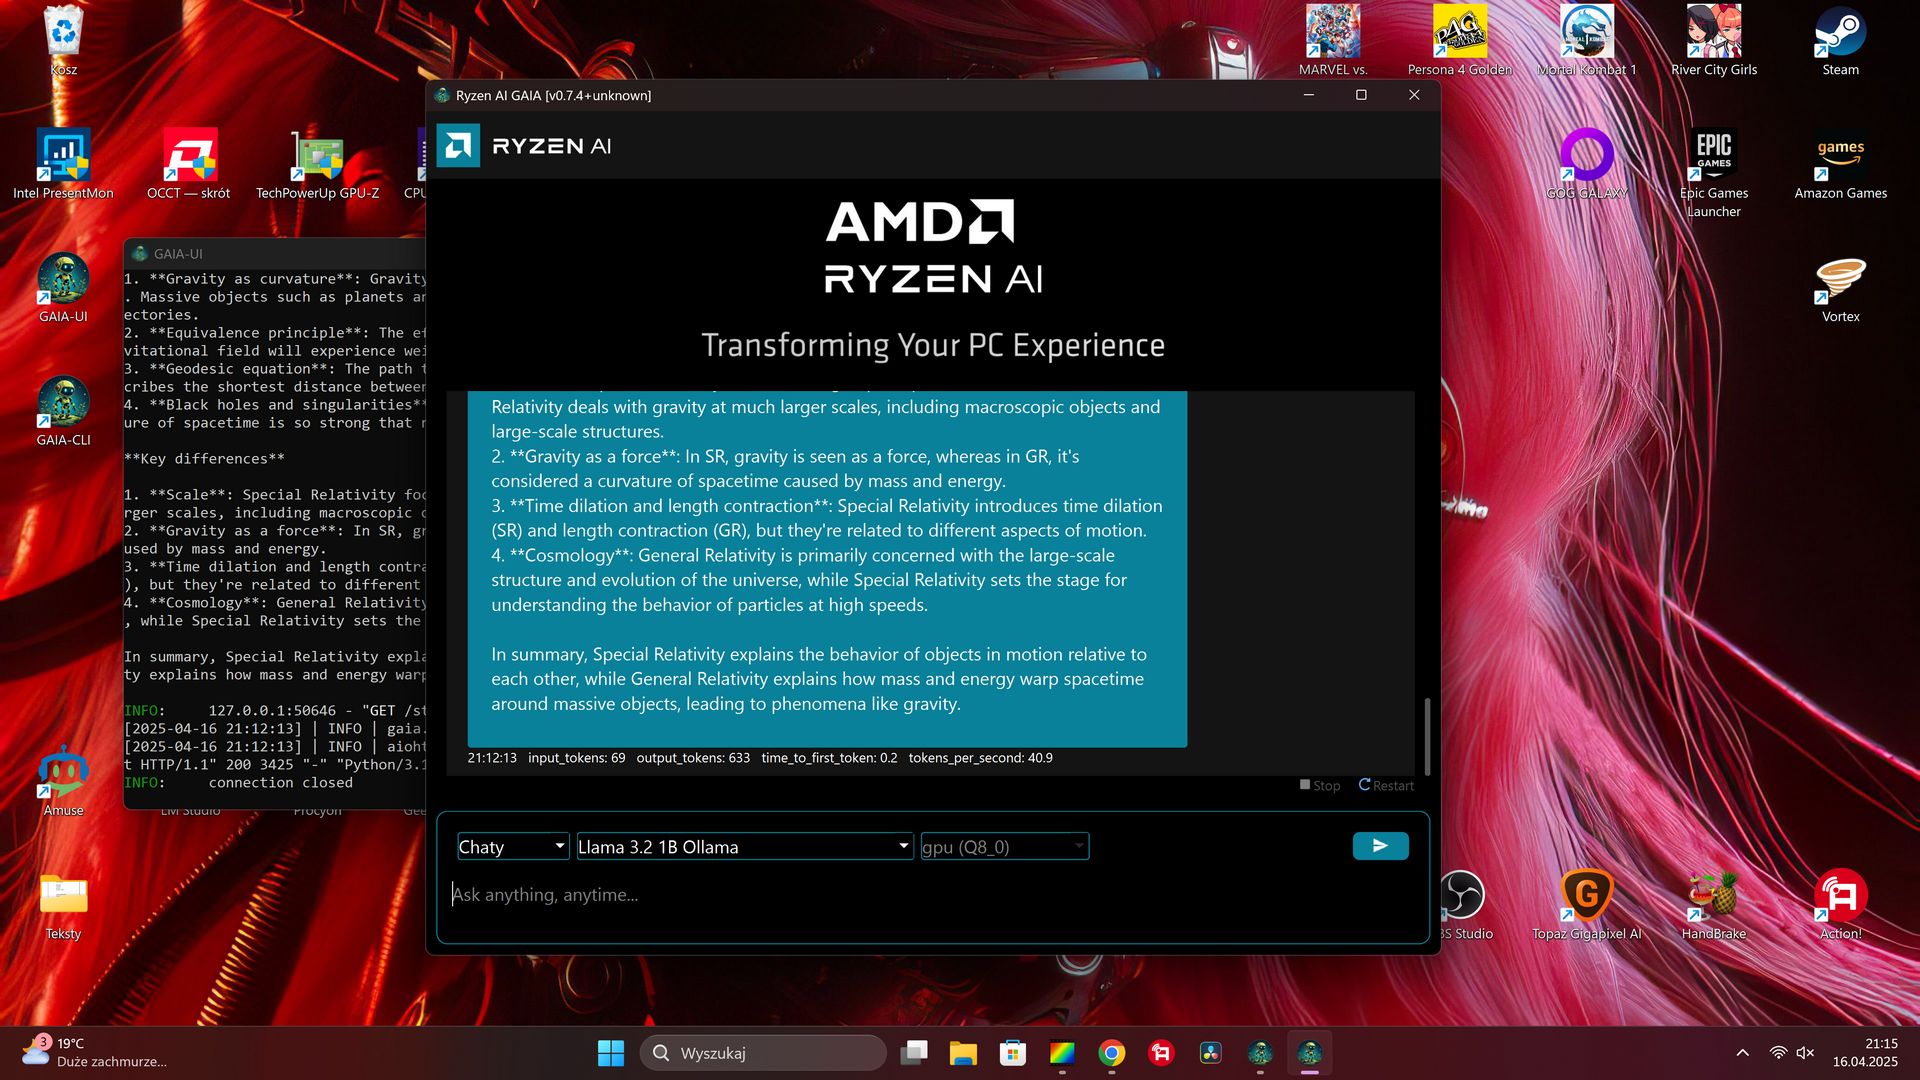
Task: Open Amazon Games desktop icon
Action: (x=1840, y=164)
